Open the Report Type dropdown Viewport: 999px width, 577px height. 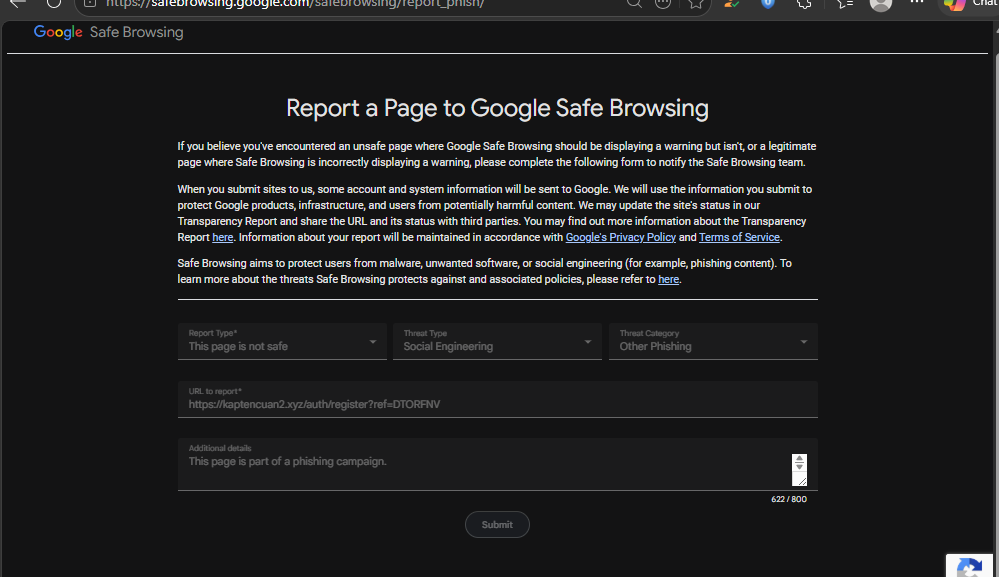tap(282, 341)
